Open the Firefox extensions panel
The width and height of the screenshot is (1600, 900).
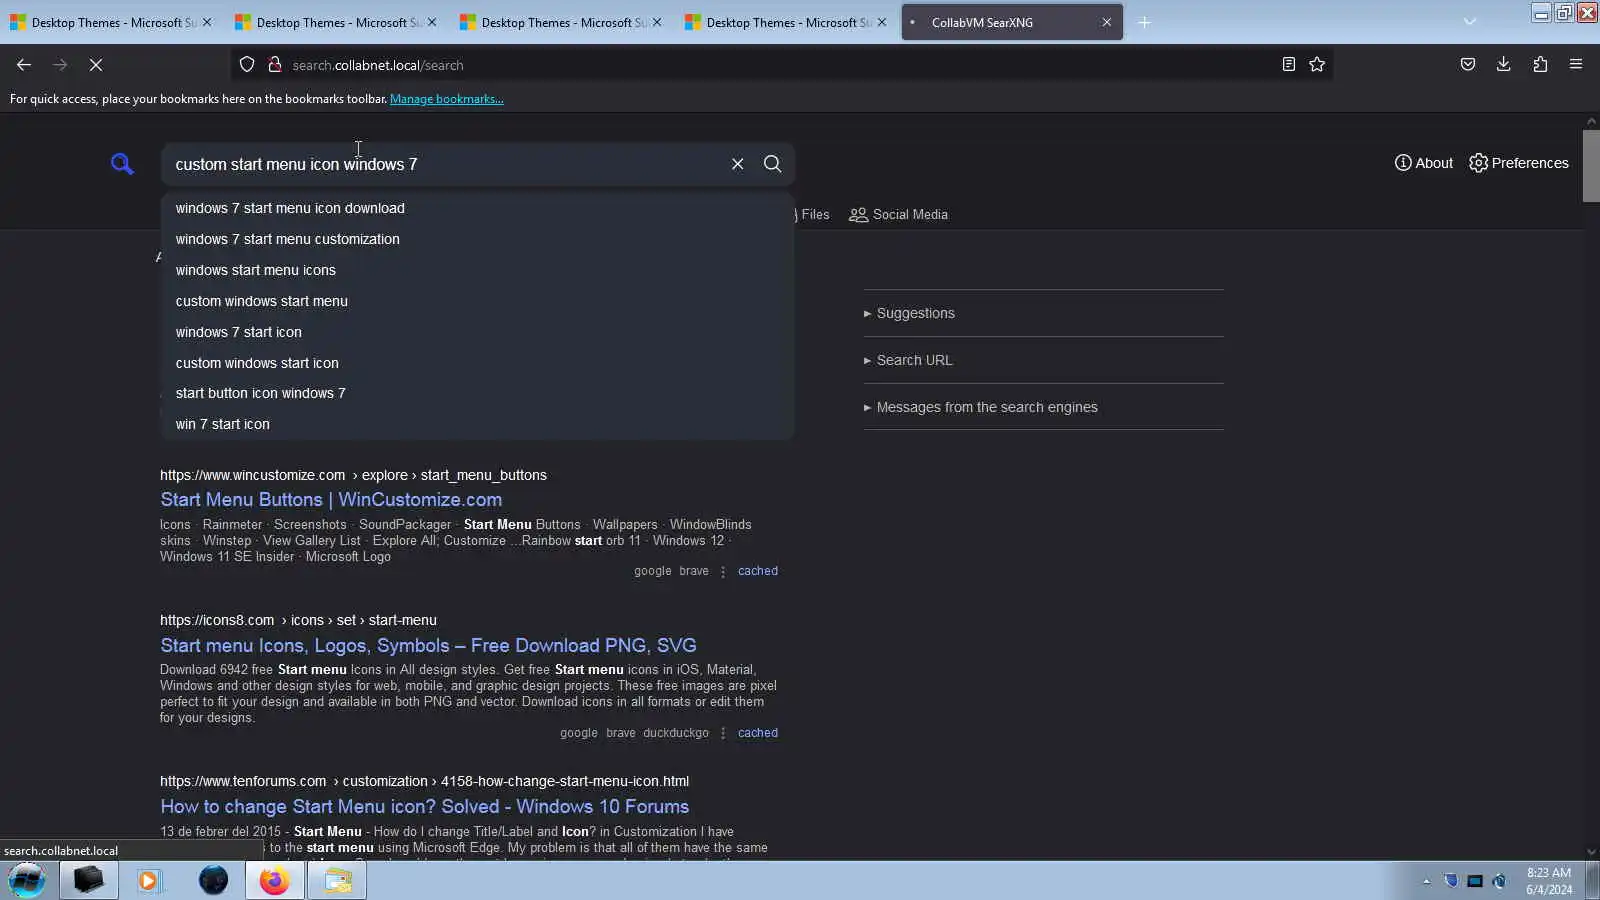point(1540,65)
